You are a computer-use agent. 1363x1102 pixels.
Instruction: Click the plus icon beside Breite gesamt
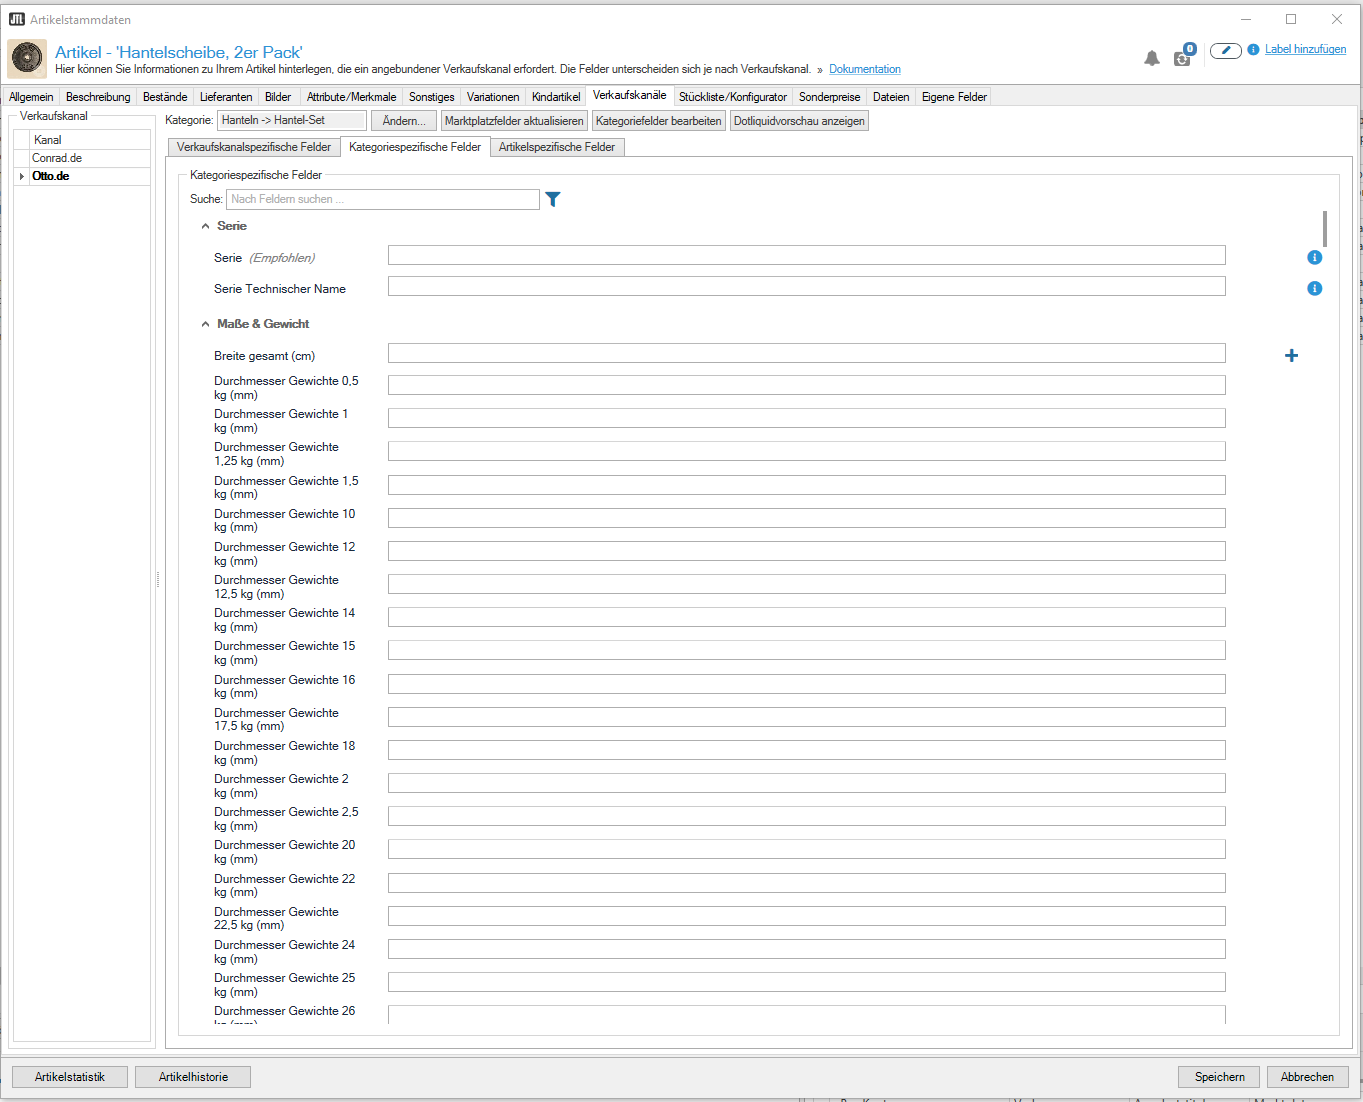click(x=1291, y=356)
